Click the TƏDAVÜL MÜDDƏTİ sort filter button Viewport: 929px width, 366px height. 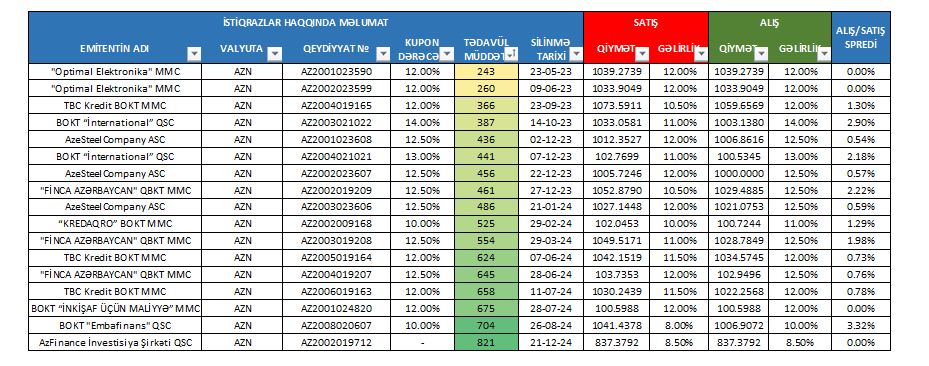[511, 54]
